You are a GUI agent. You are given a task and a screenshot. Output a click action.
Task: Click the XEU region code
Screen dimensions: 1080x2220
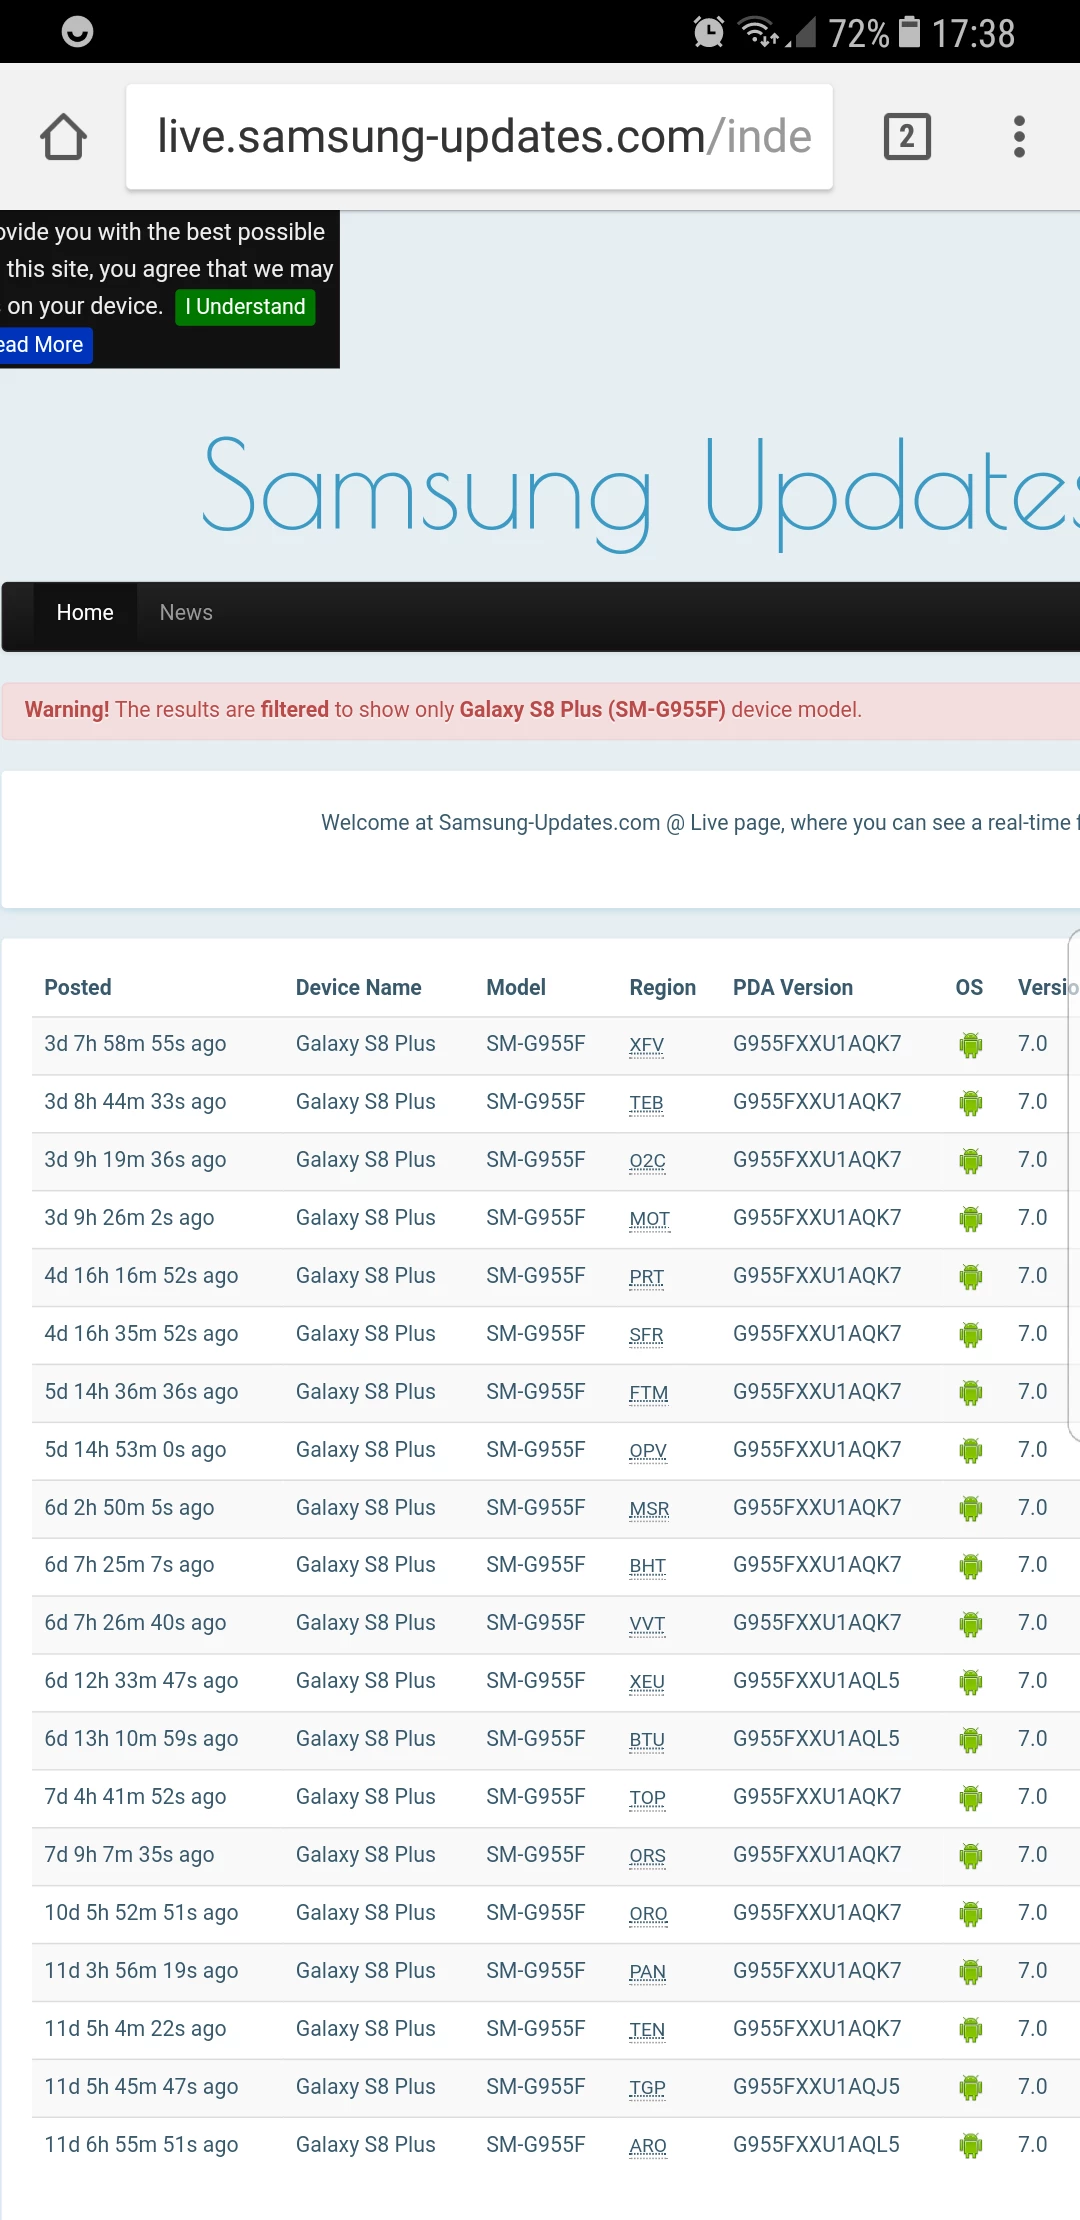coord(647,1682)
